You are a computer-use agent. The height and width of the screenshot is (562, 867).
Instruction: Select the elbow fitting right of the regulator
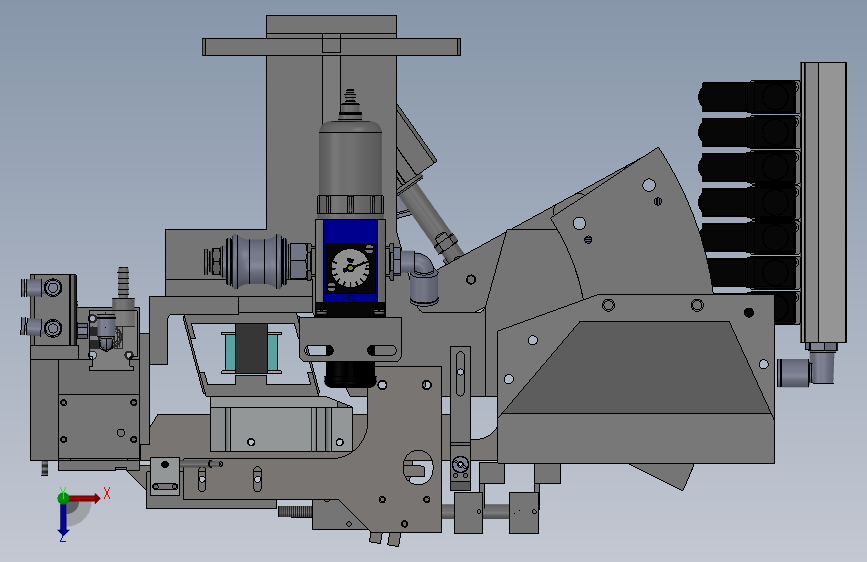pos(421,278)
